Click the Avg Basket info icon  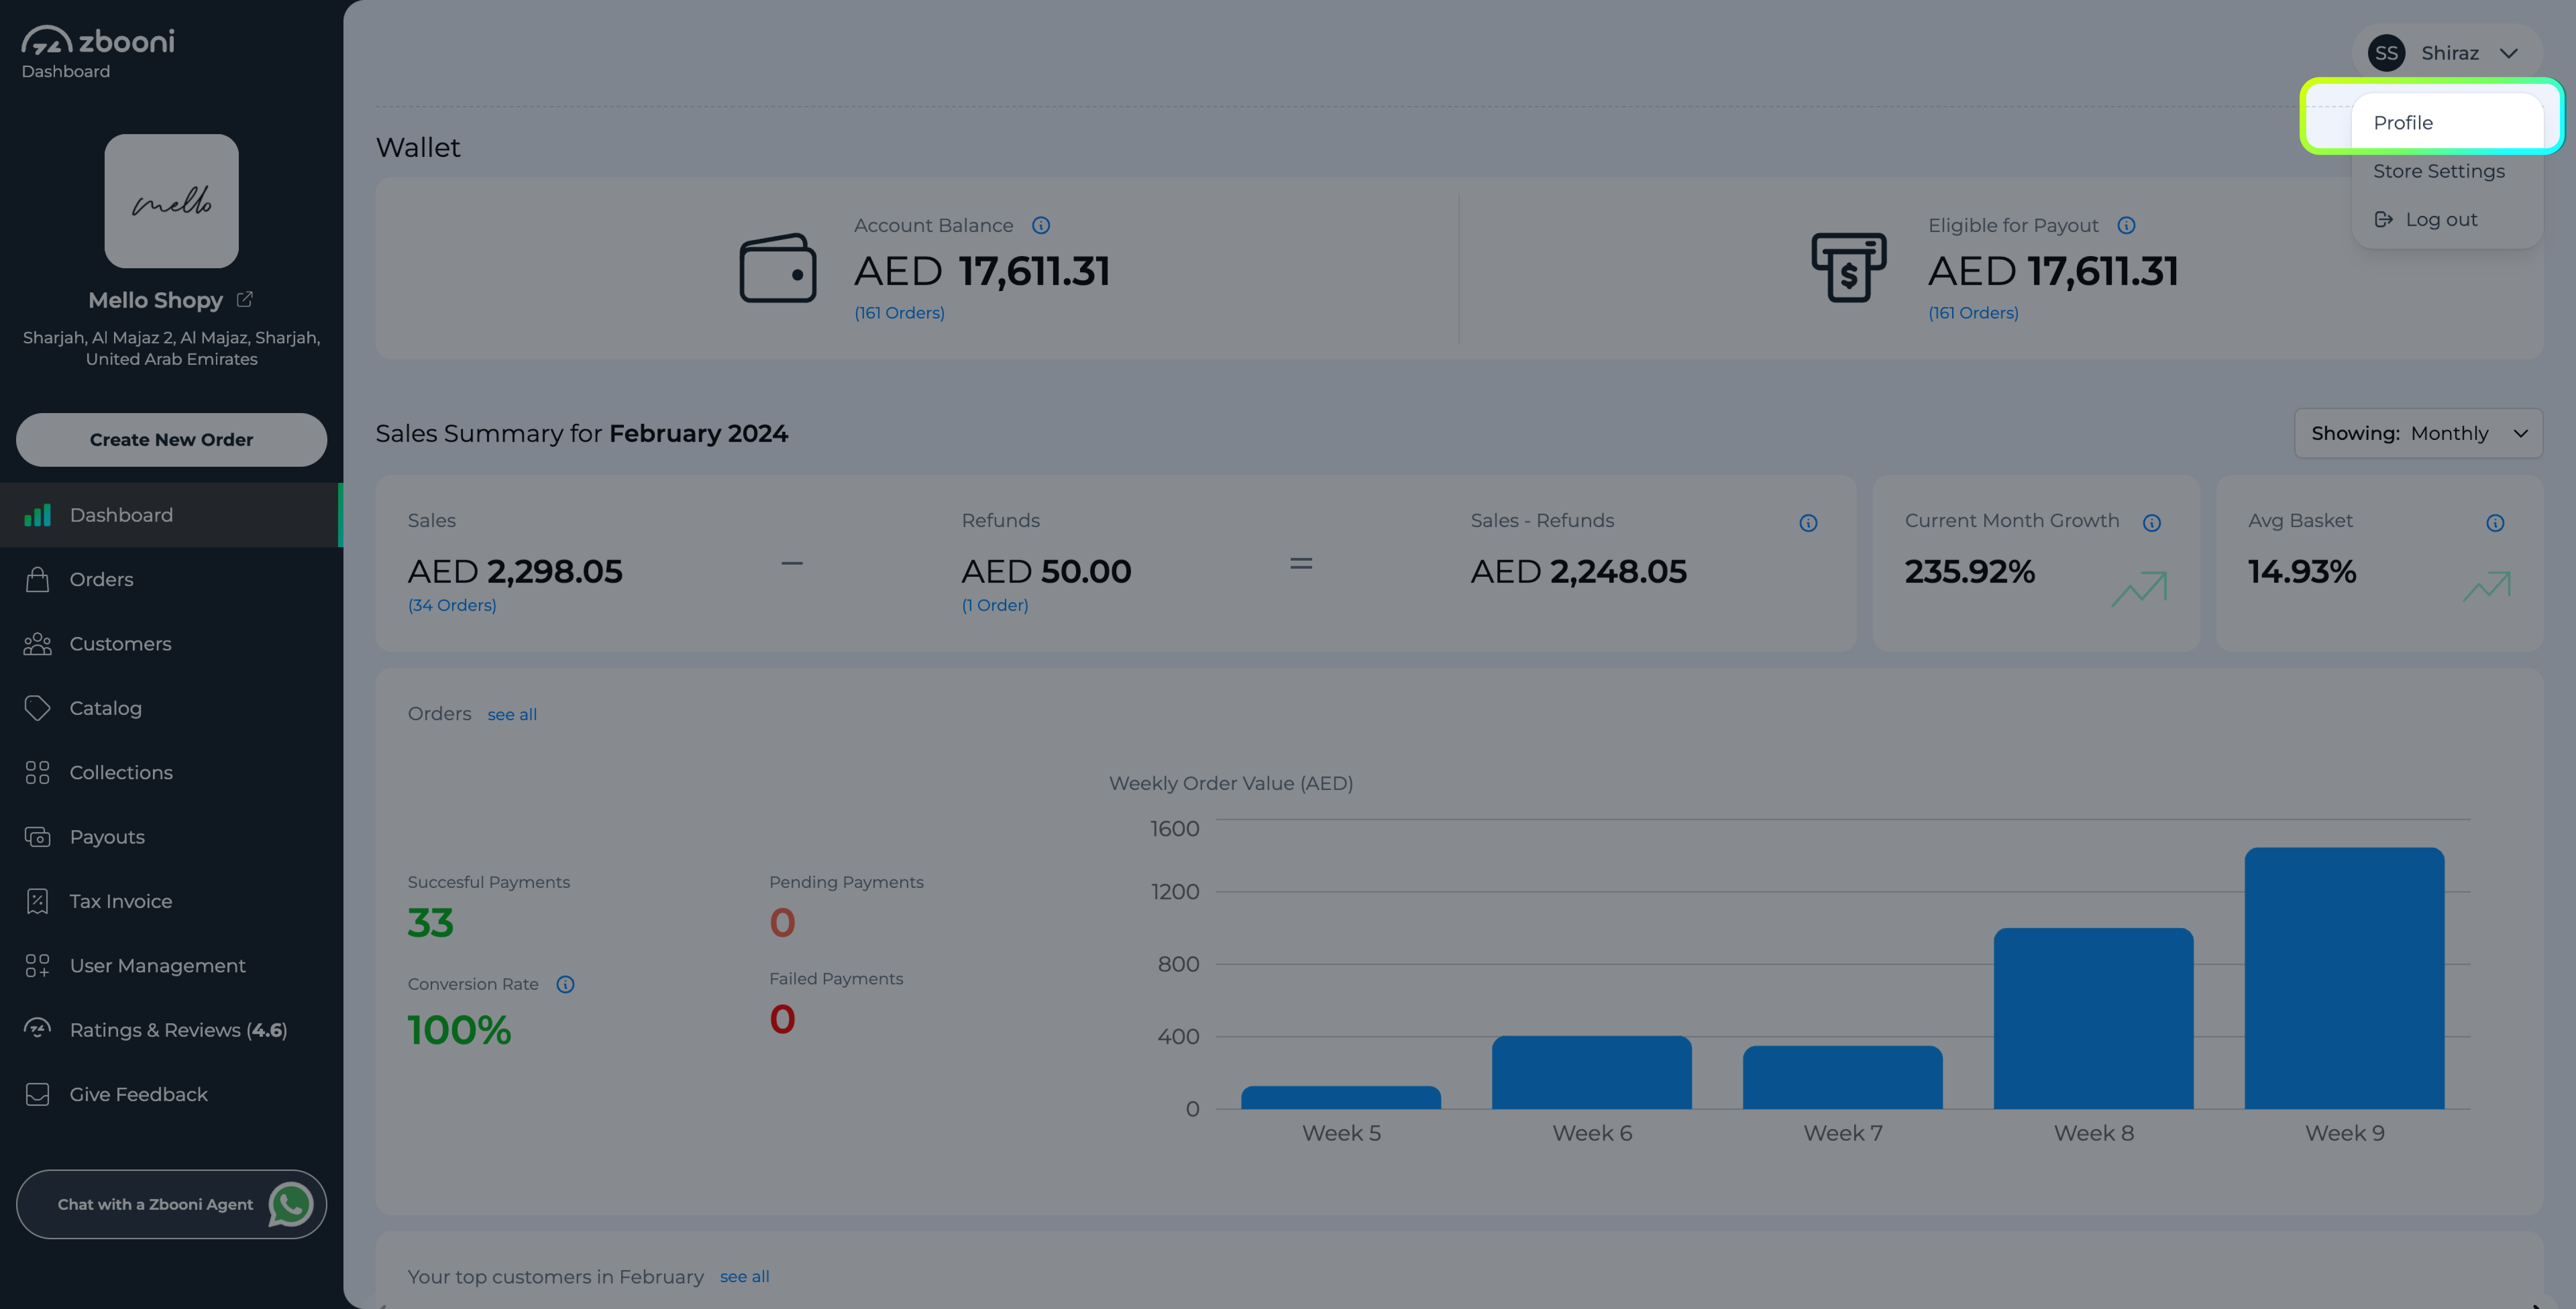pyautogui.click(x=2495, y=523)
